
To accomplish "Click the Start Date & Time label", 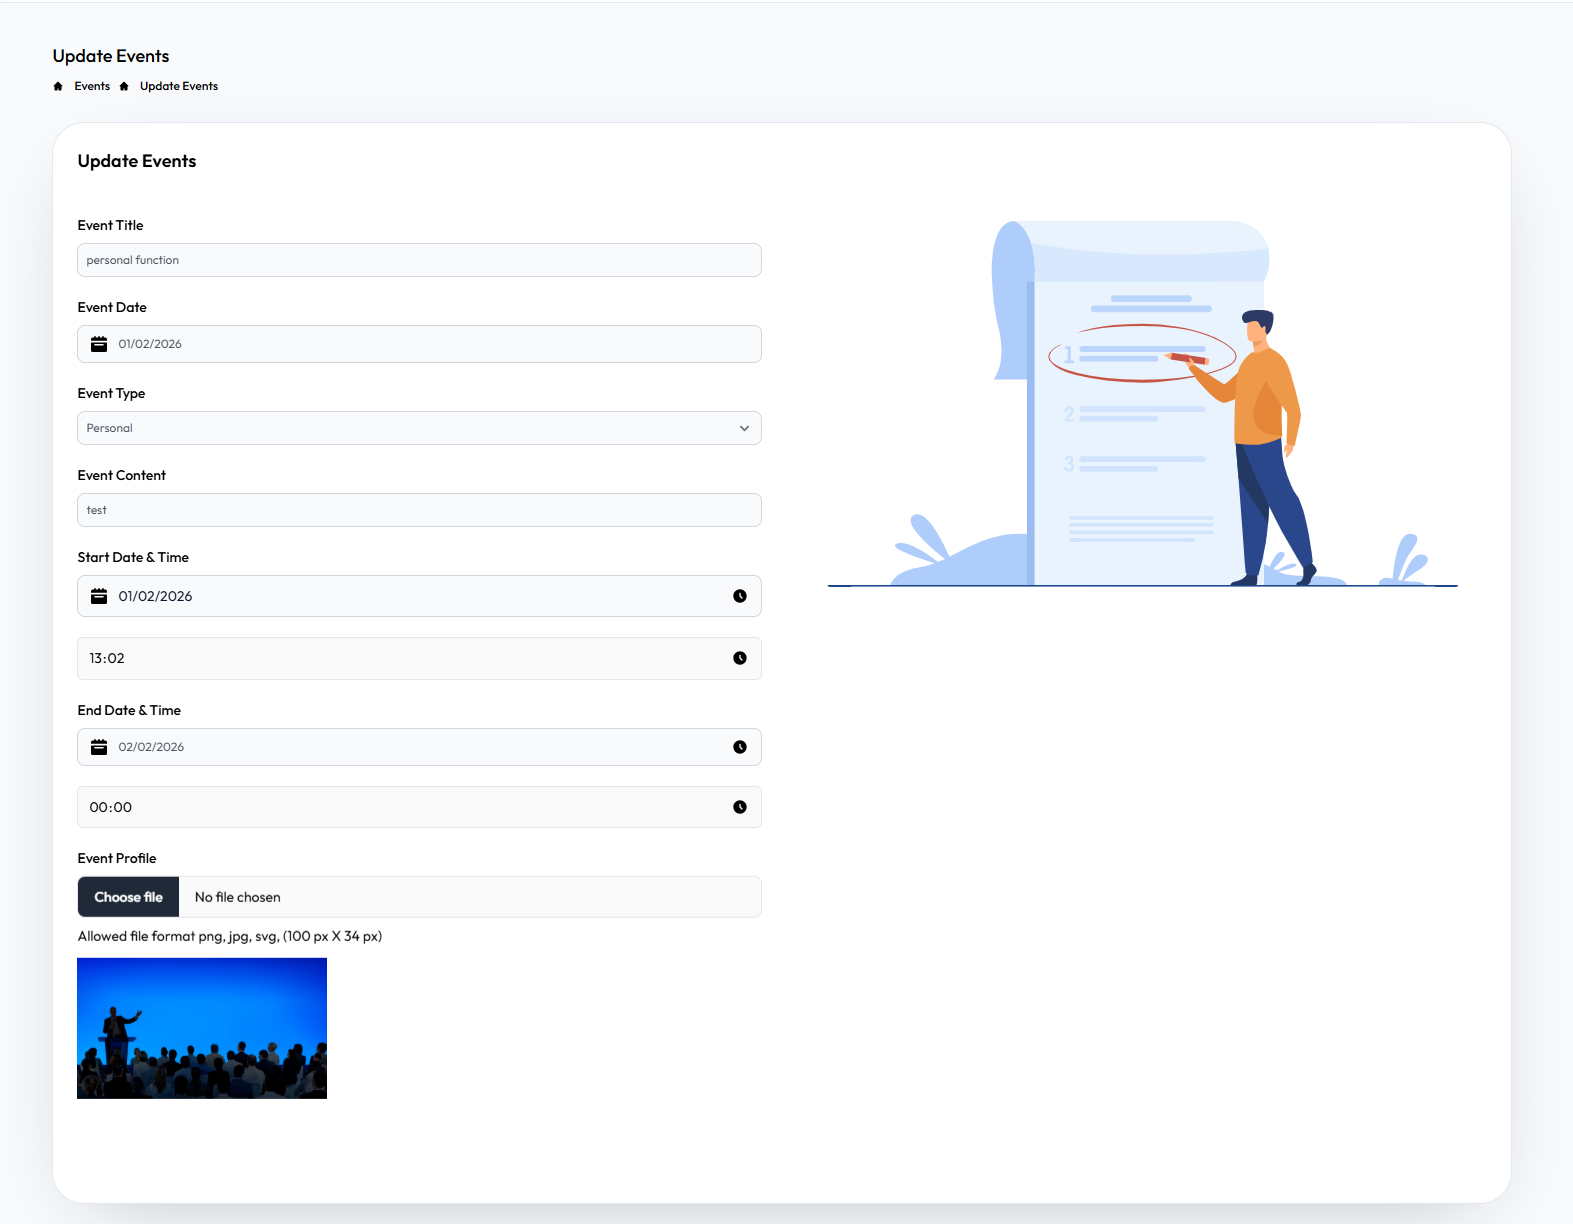I will [133, 558].
